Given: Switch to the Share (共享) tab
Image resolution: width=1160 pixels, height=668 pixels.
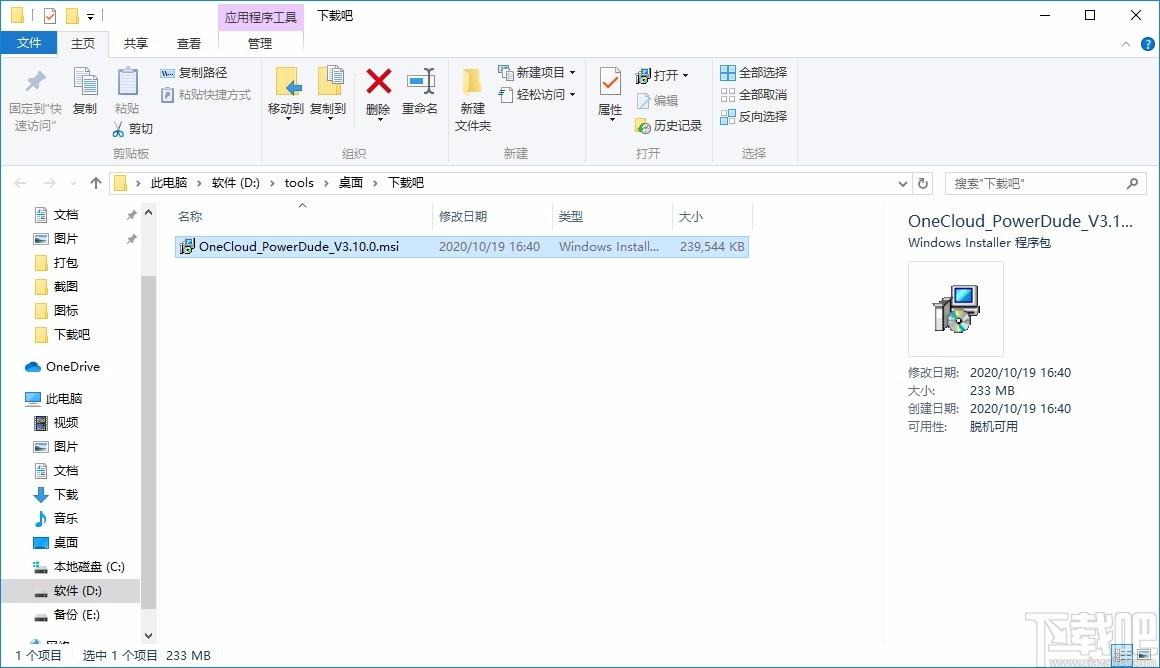Looking at the screenshot, I should (x=135, y=44).
